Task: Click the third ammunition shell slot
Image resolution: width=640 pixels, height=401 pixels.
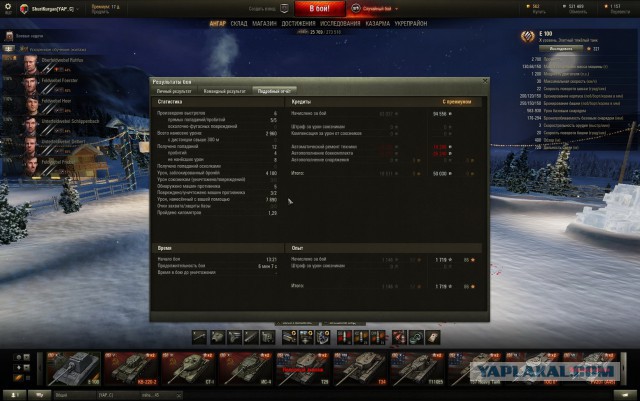Action: click(378, 337)
